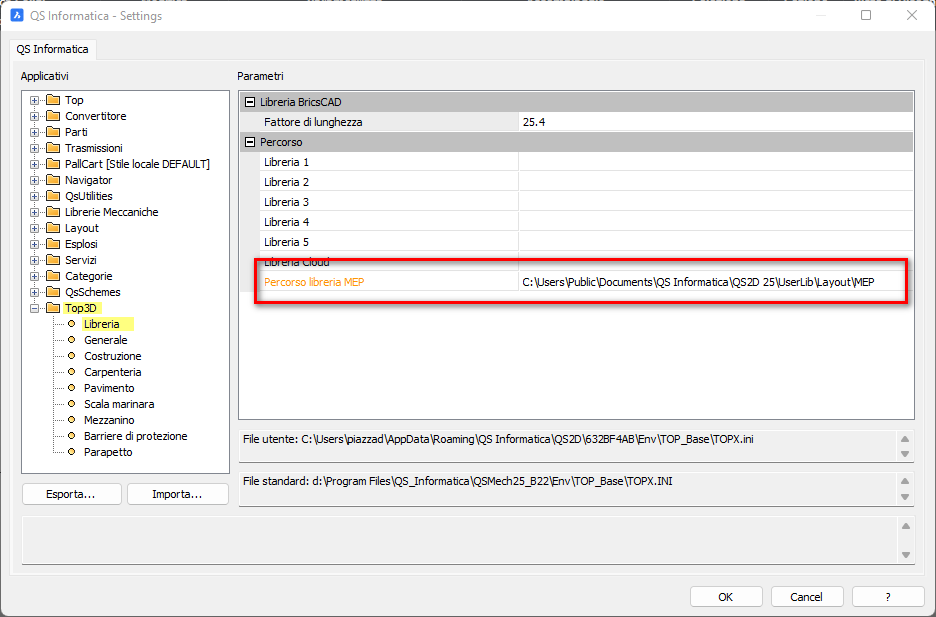Open the Carpenteria settings item
This screenshot has width=936, height=617.
coord(113,372)
